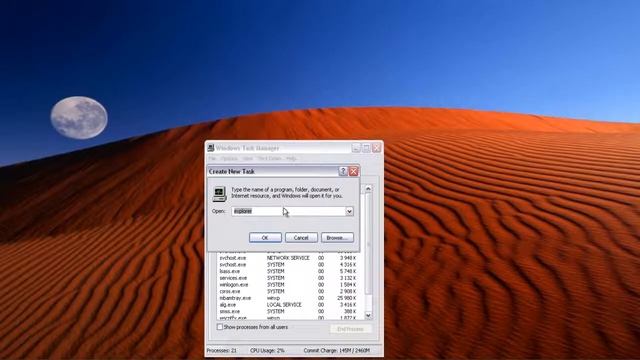Select smss.exe process row

(x=288, y=311)
